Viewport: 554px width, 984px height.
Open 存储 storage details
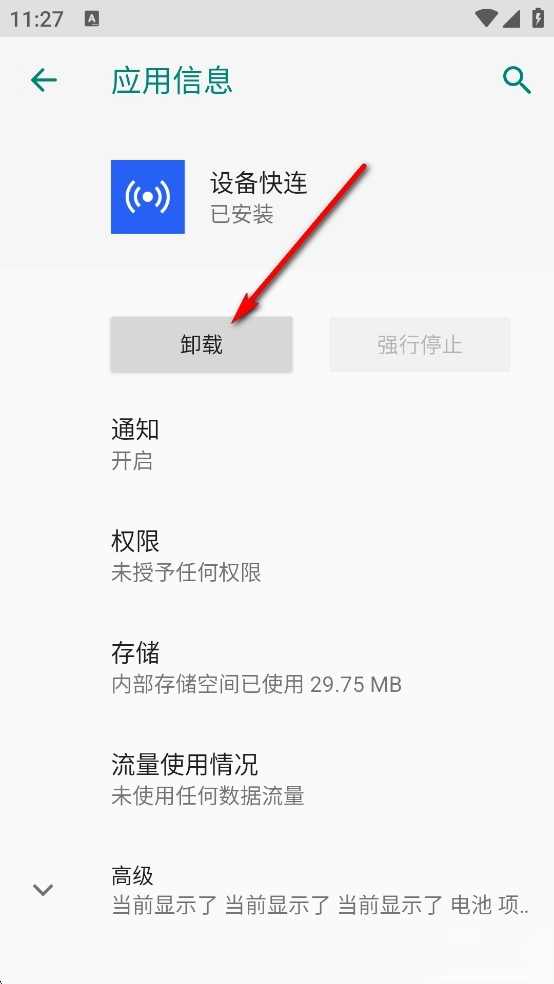pos(277,668)
